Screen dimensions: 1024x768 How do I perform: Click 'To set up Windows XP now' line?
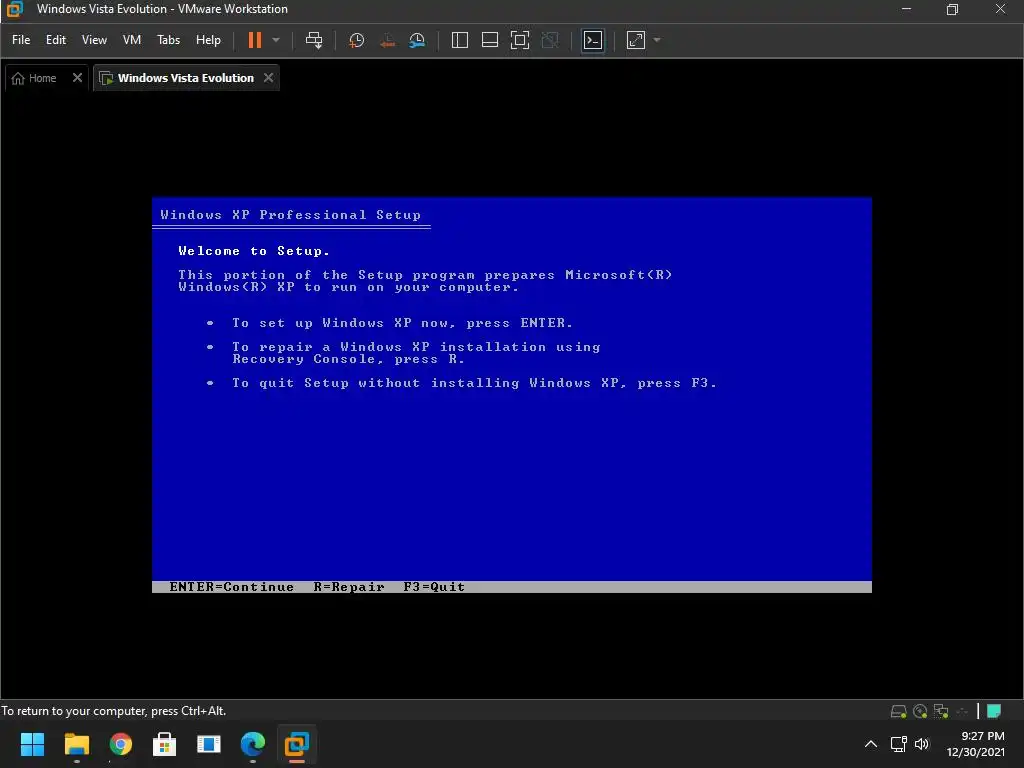pyautogui.click(x=402, y=323)
